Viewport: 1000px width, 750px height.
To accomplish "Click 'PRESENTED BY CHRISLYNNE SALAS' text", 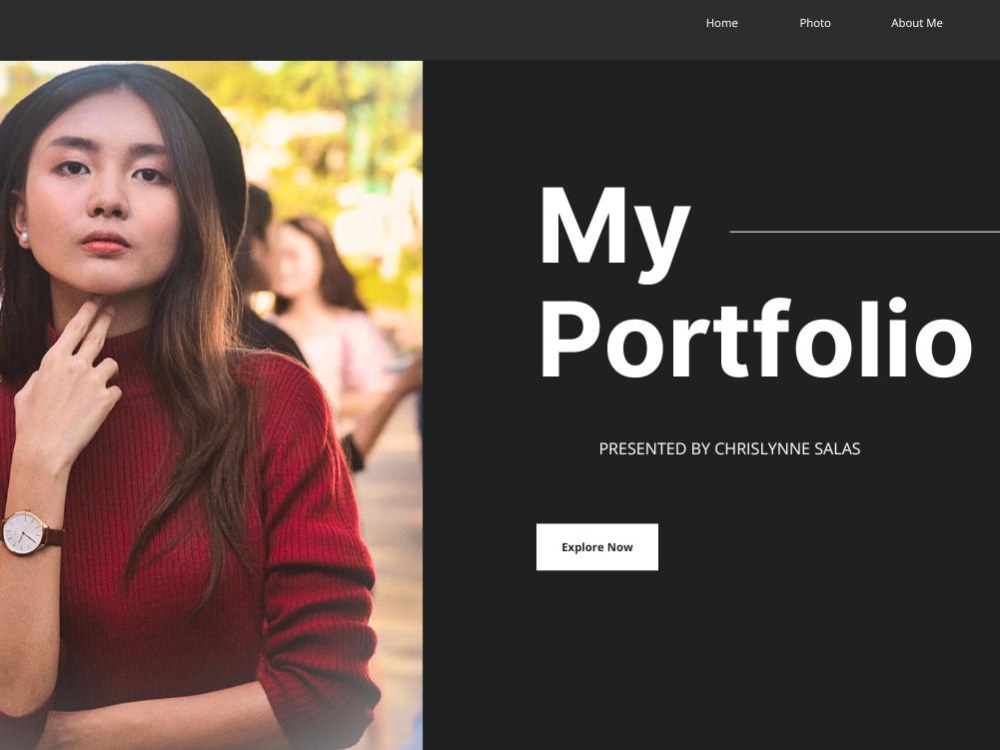I will [x=730, y=449].
